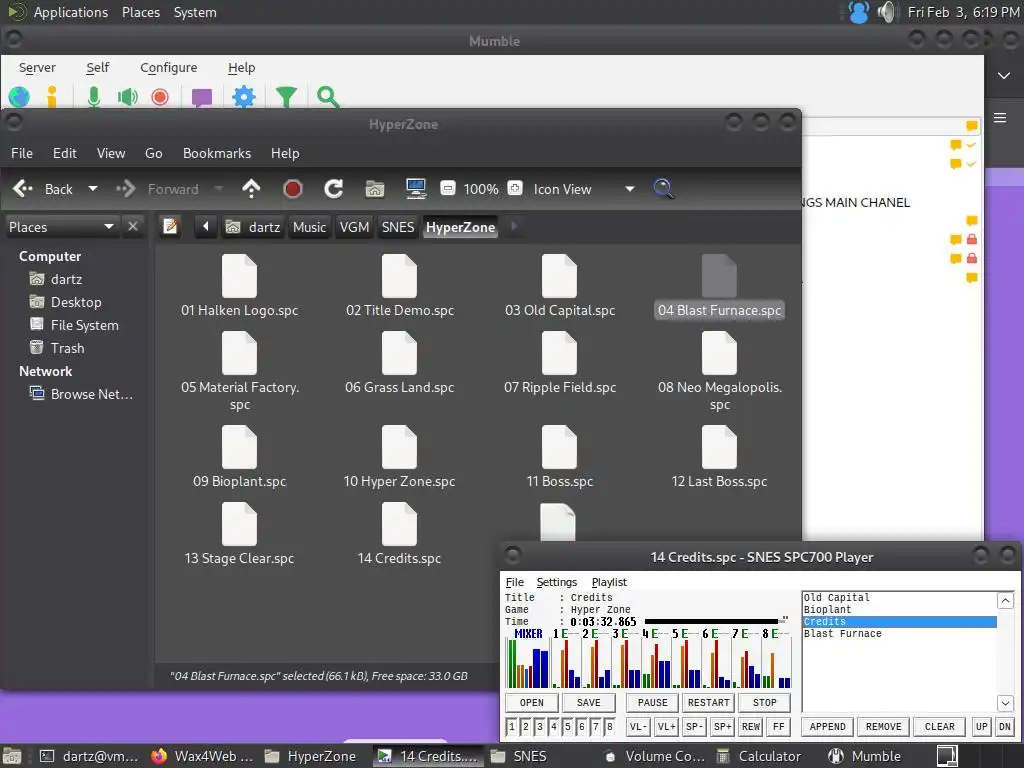1024x768 pixels.
Task: Start recording in Mumble toolbar
Action: 160,97
